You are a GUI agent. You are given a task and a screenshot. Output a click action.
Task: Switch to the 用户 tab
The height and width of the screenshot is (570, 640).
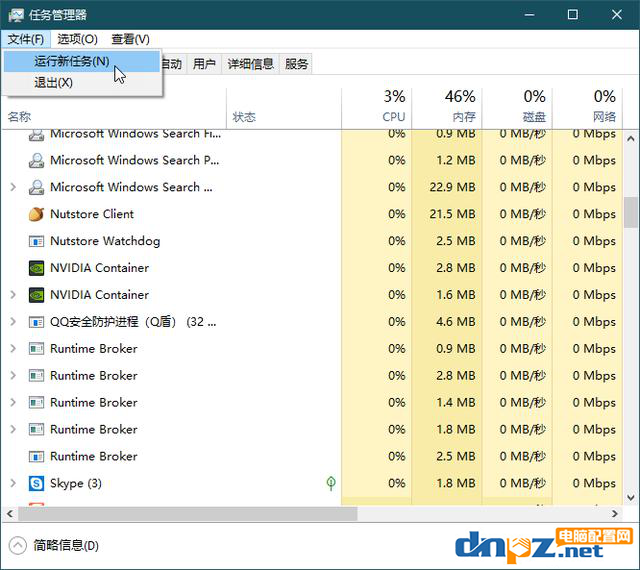point(204,64)
